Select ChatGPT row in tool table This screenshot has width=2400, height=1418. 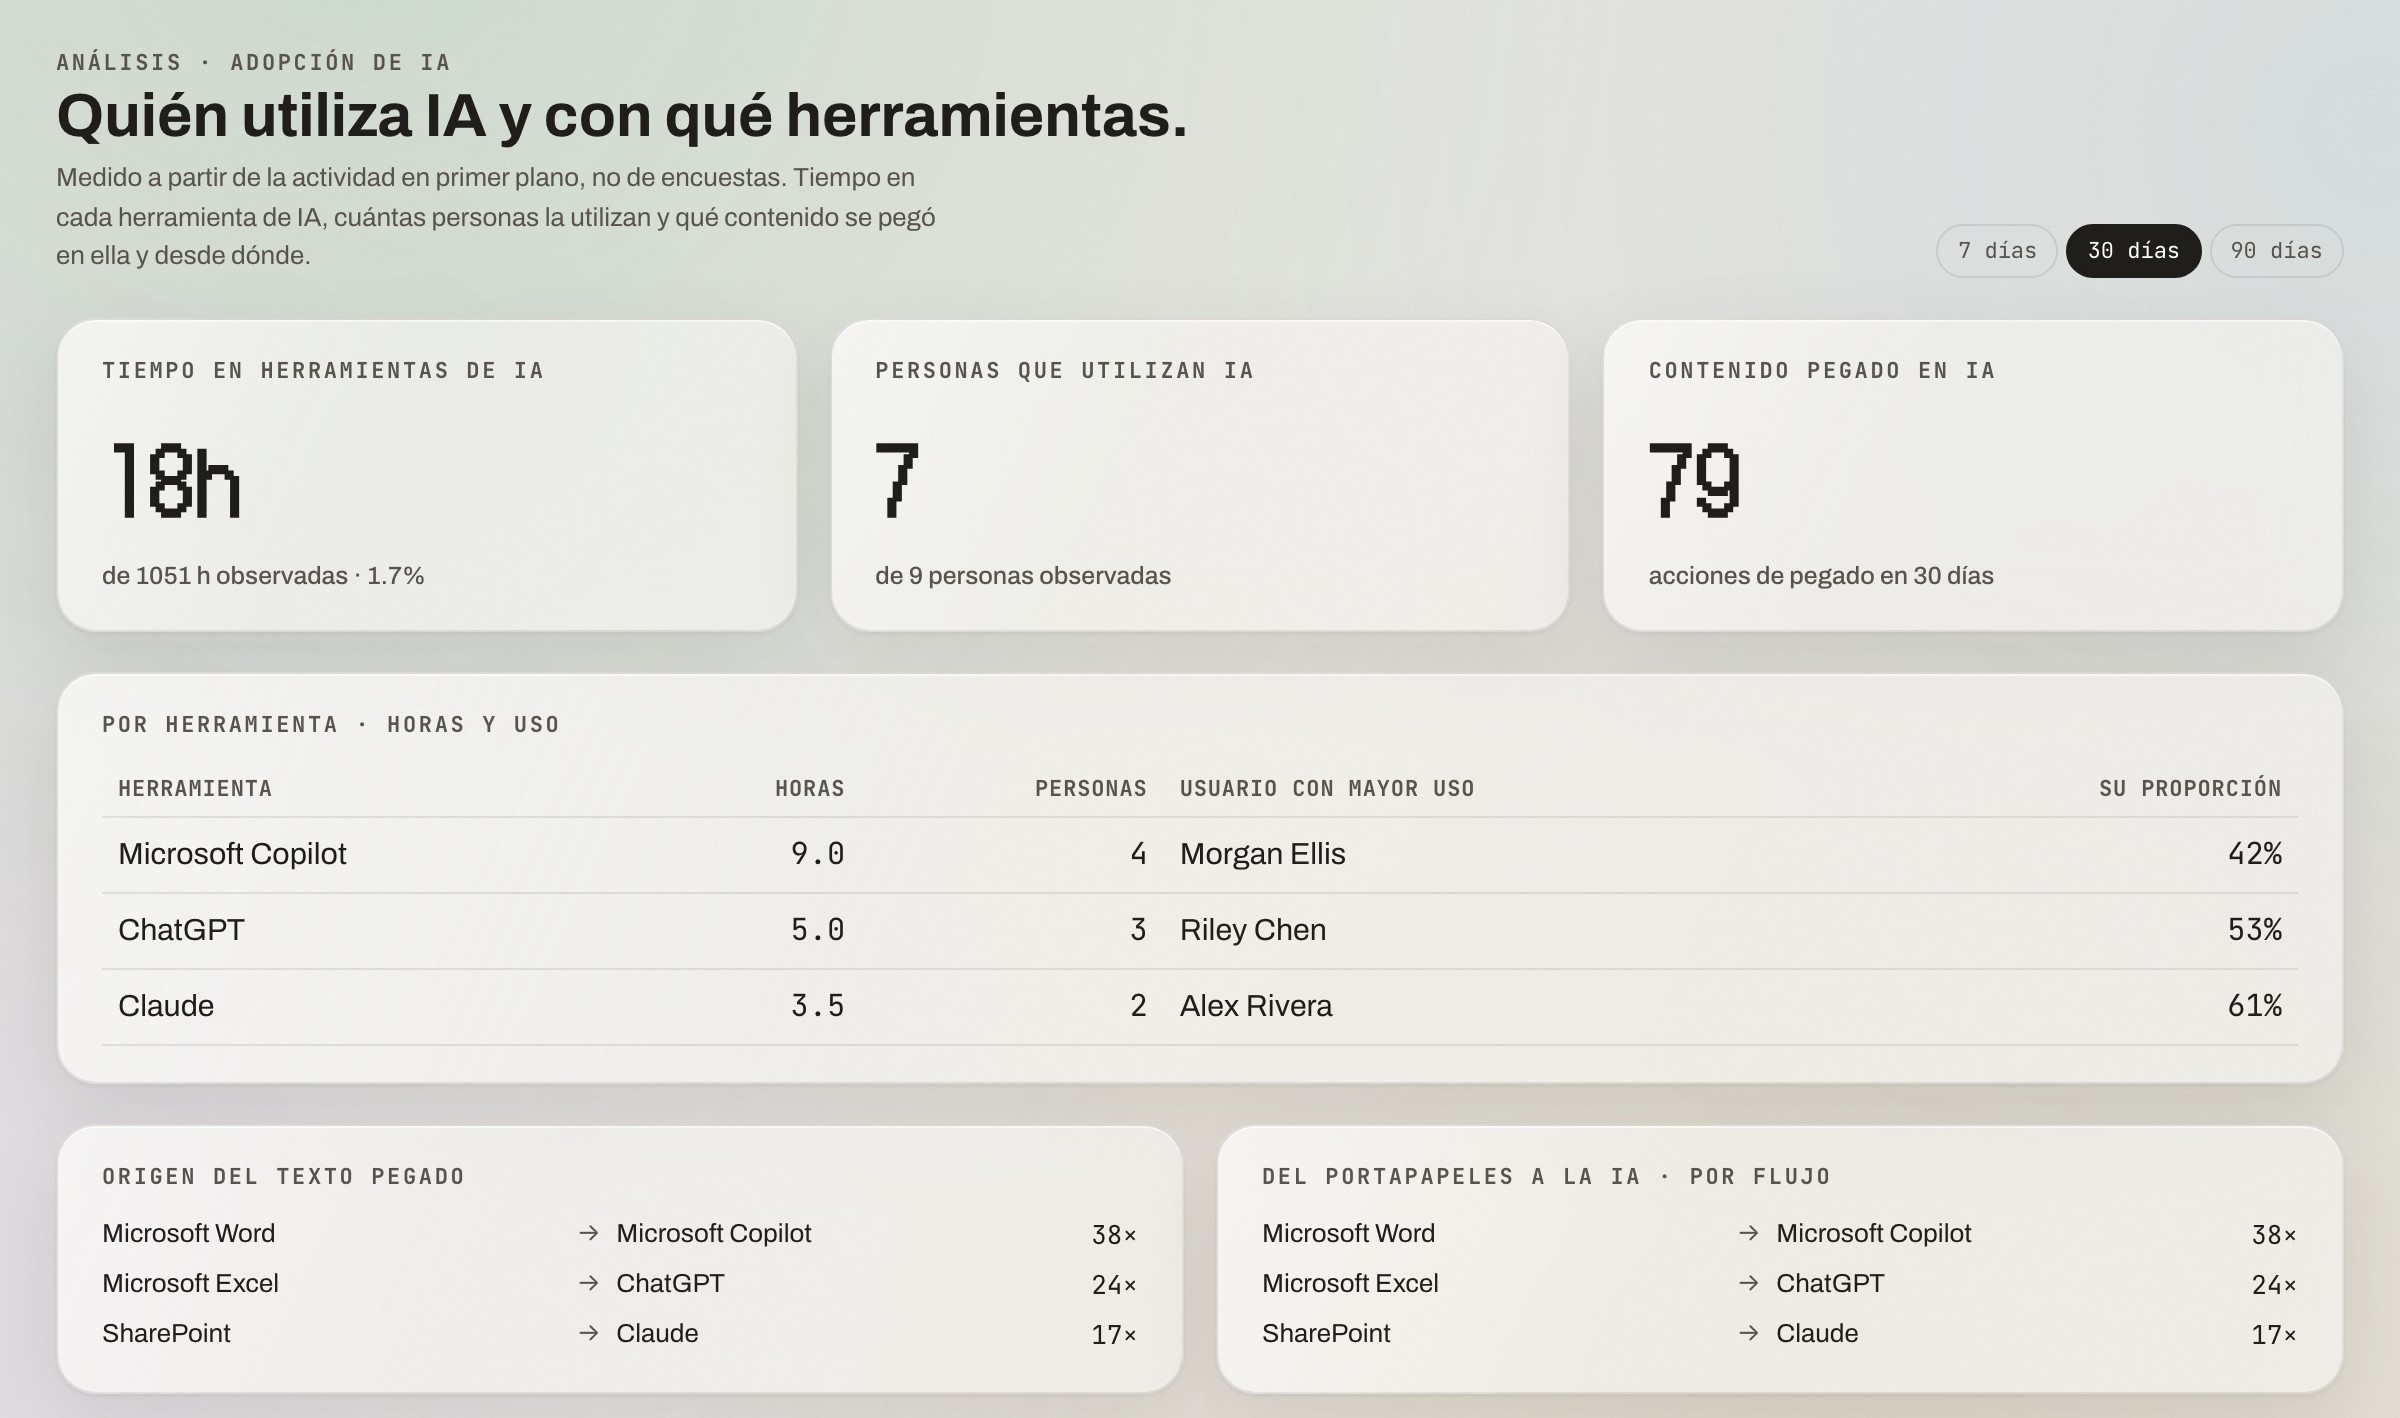pos(1199,931)
